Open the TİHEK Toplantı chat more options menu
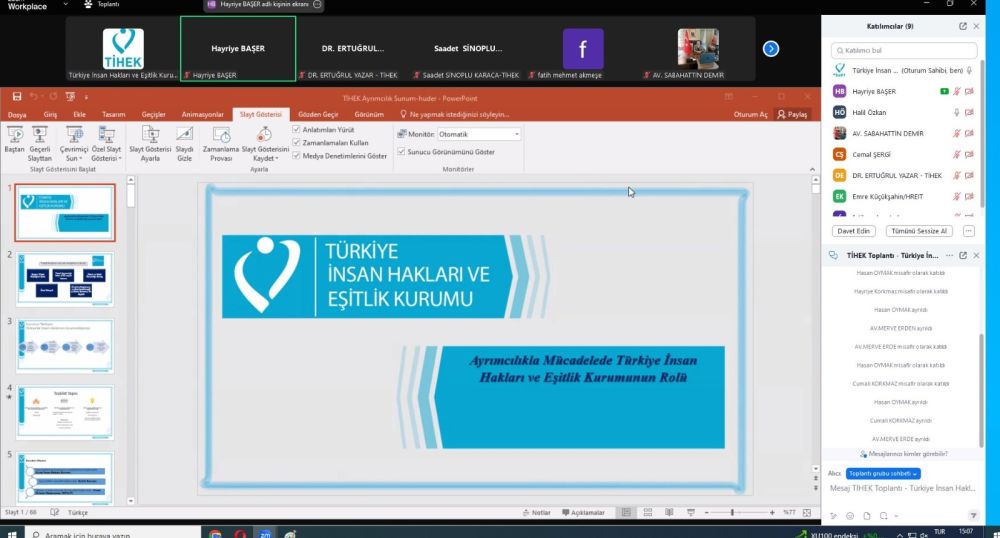The width and height of the screenshot is (1000, 538). pos(950,255)
